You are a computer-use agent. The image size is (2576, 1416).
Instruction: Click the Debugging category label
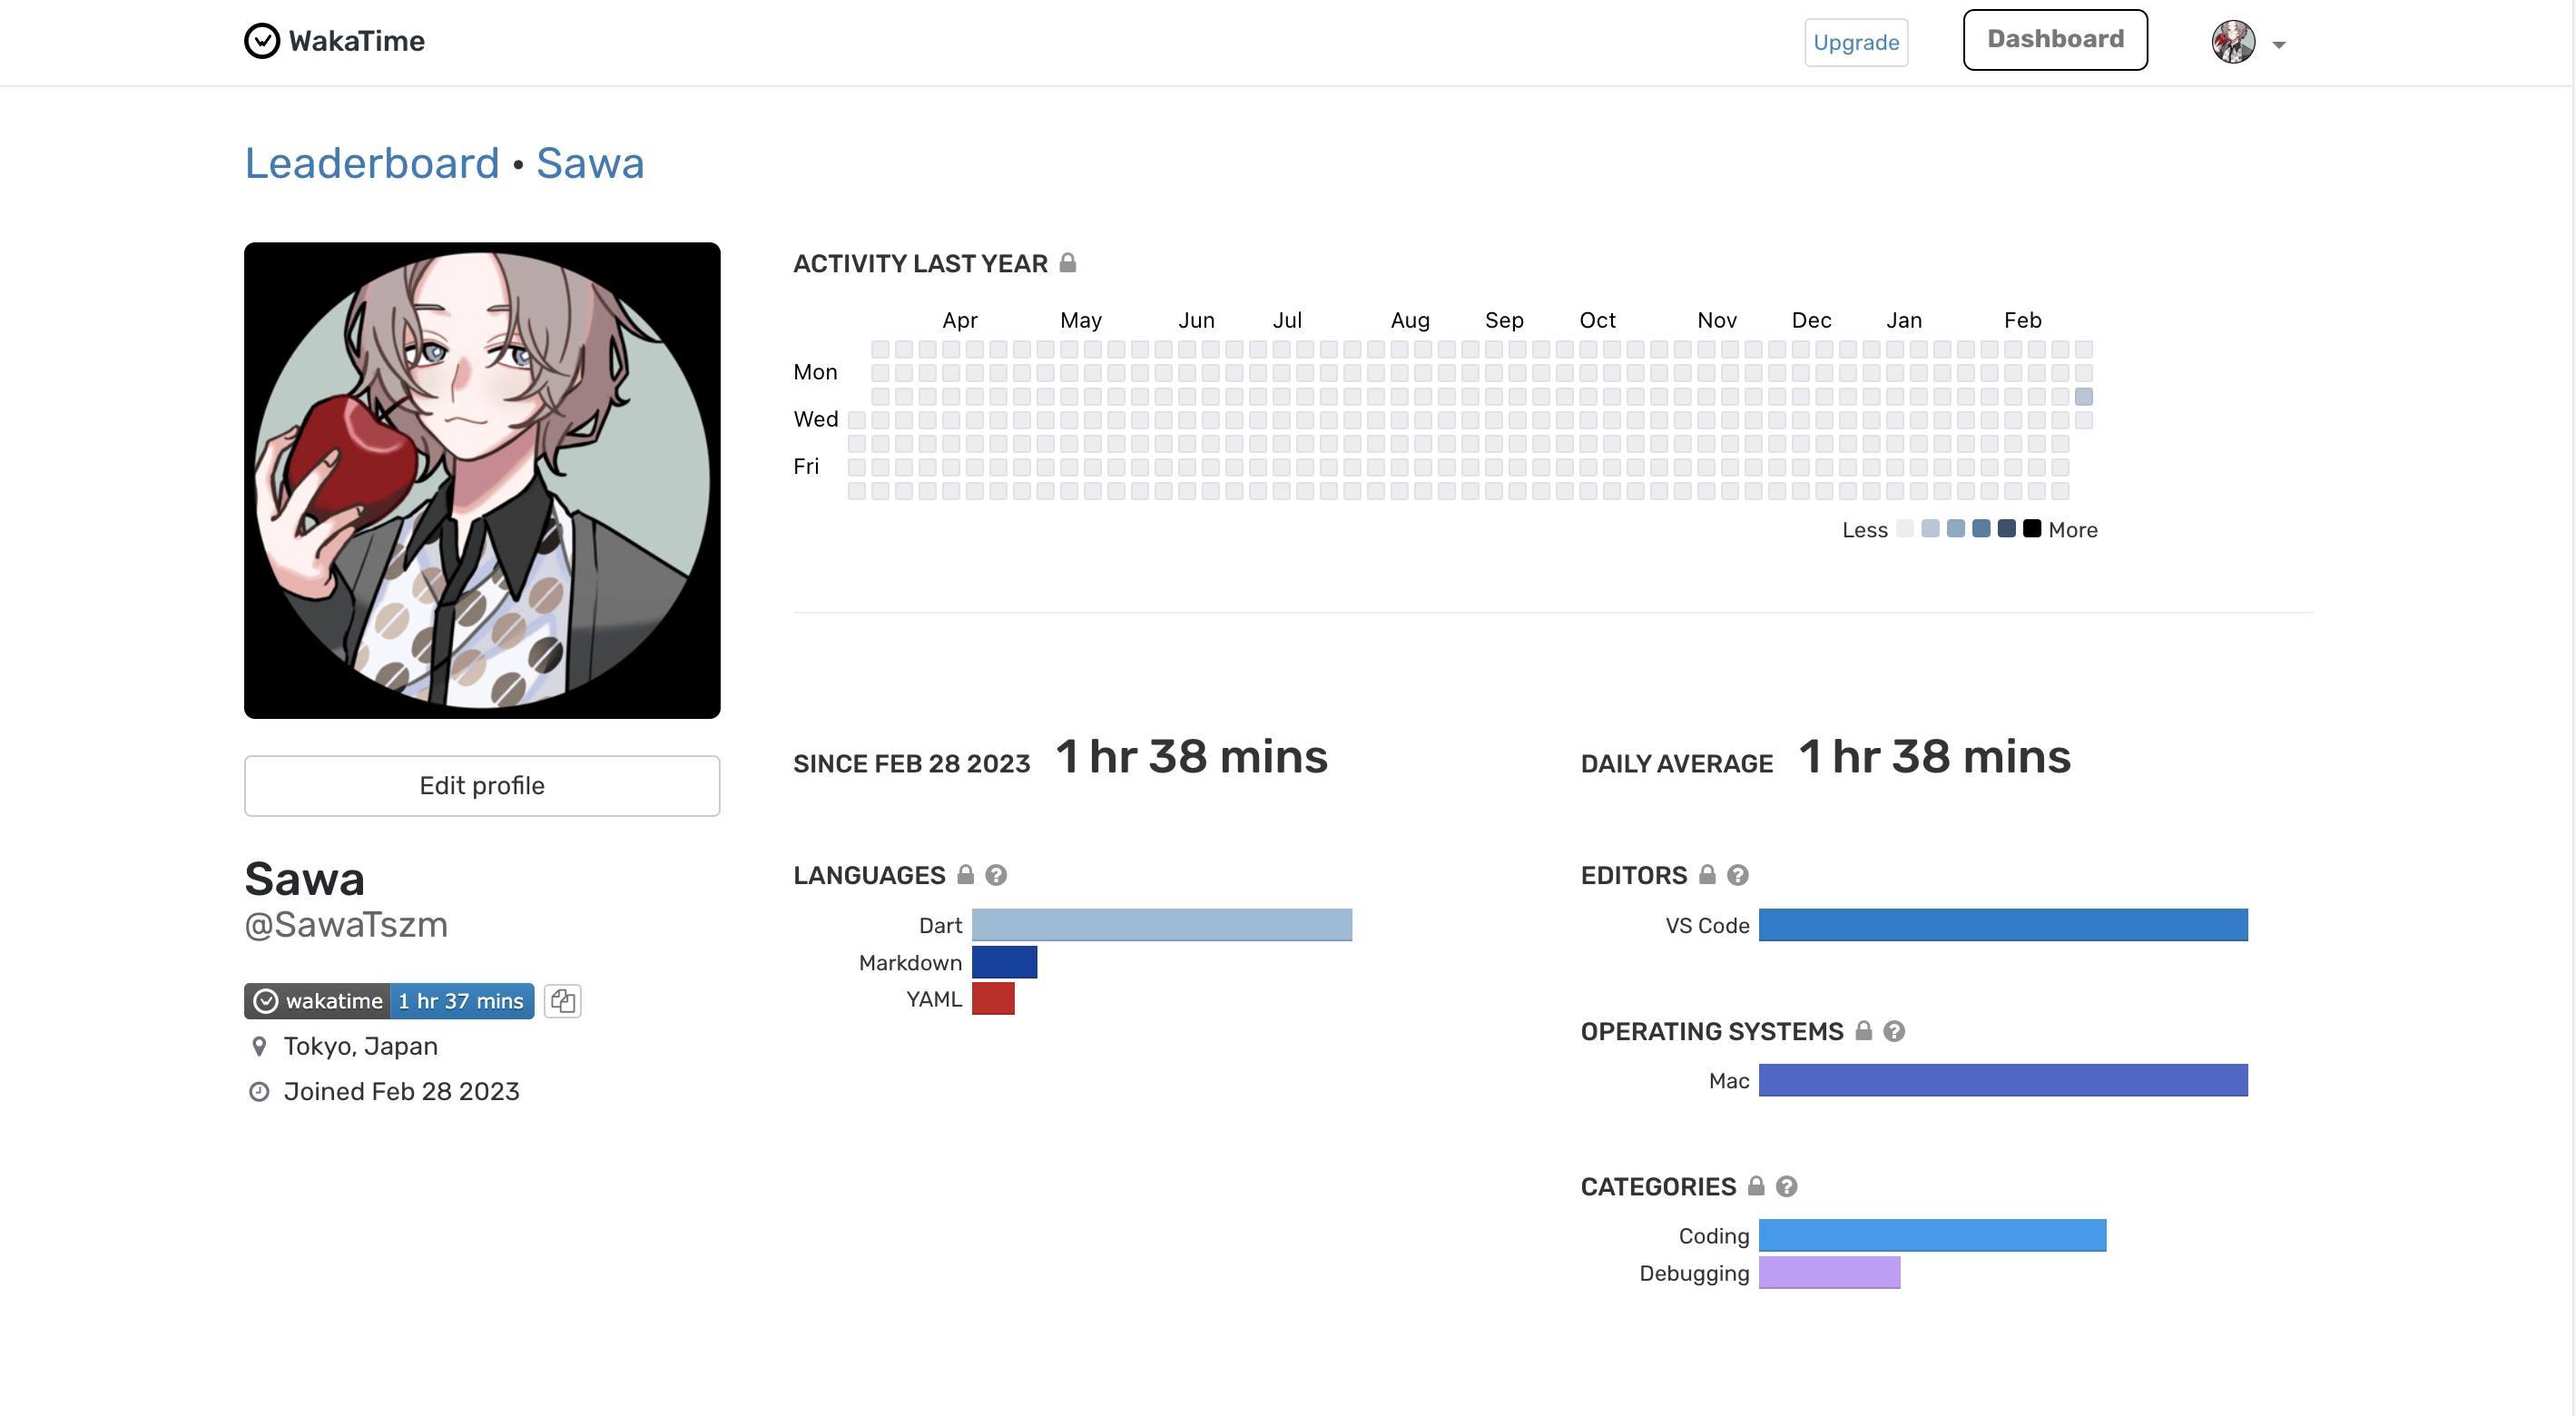[x=1695, y=1274]
